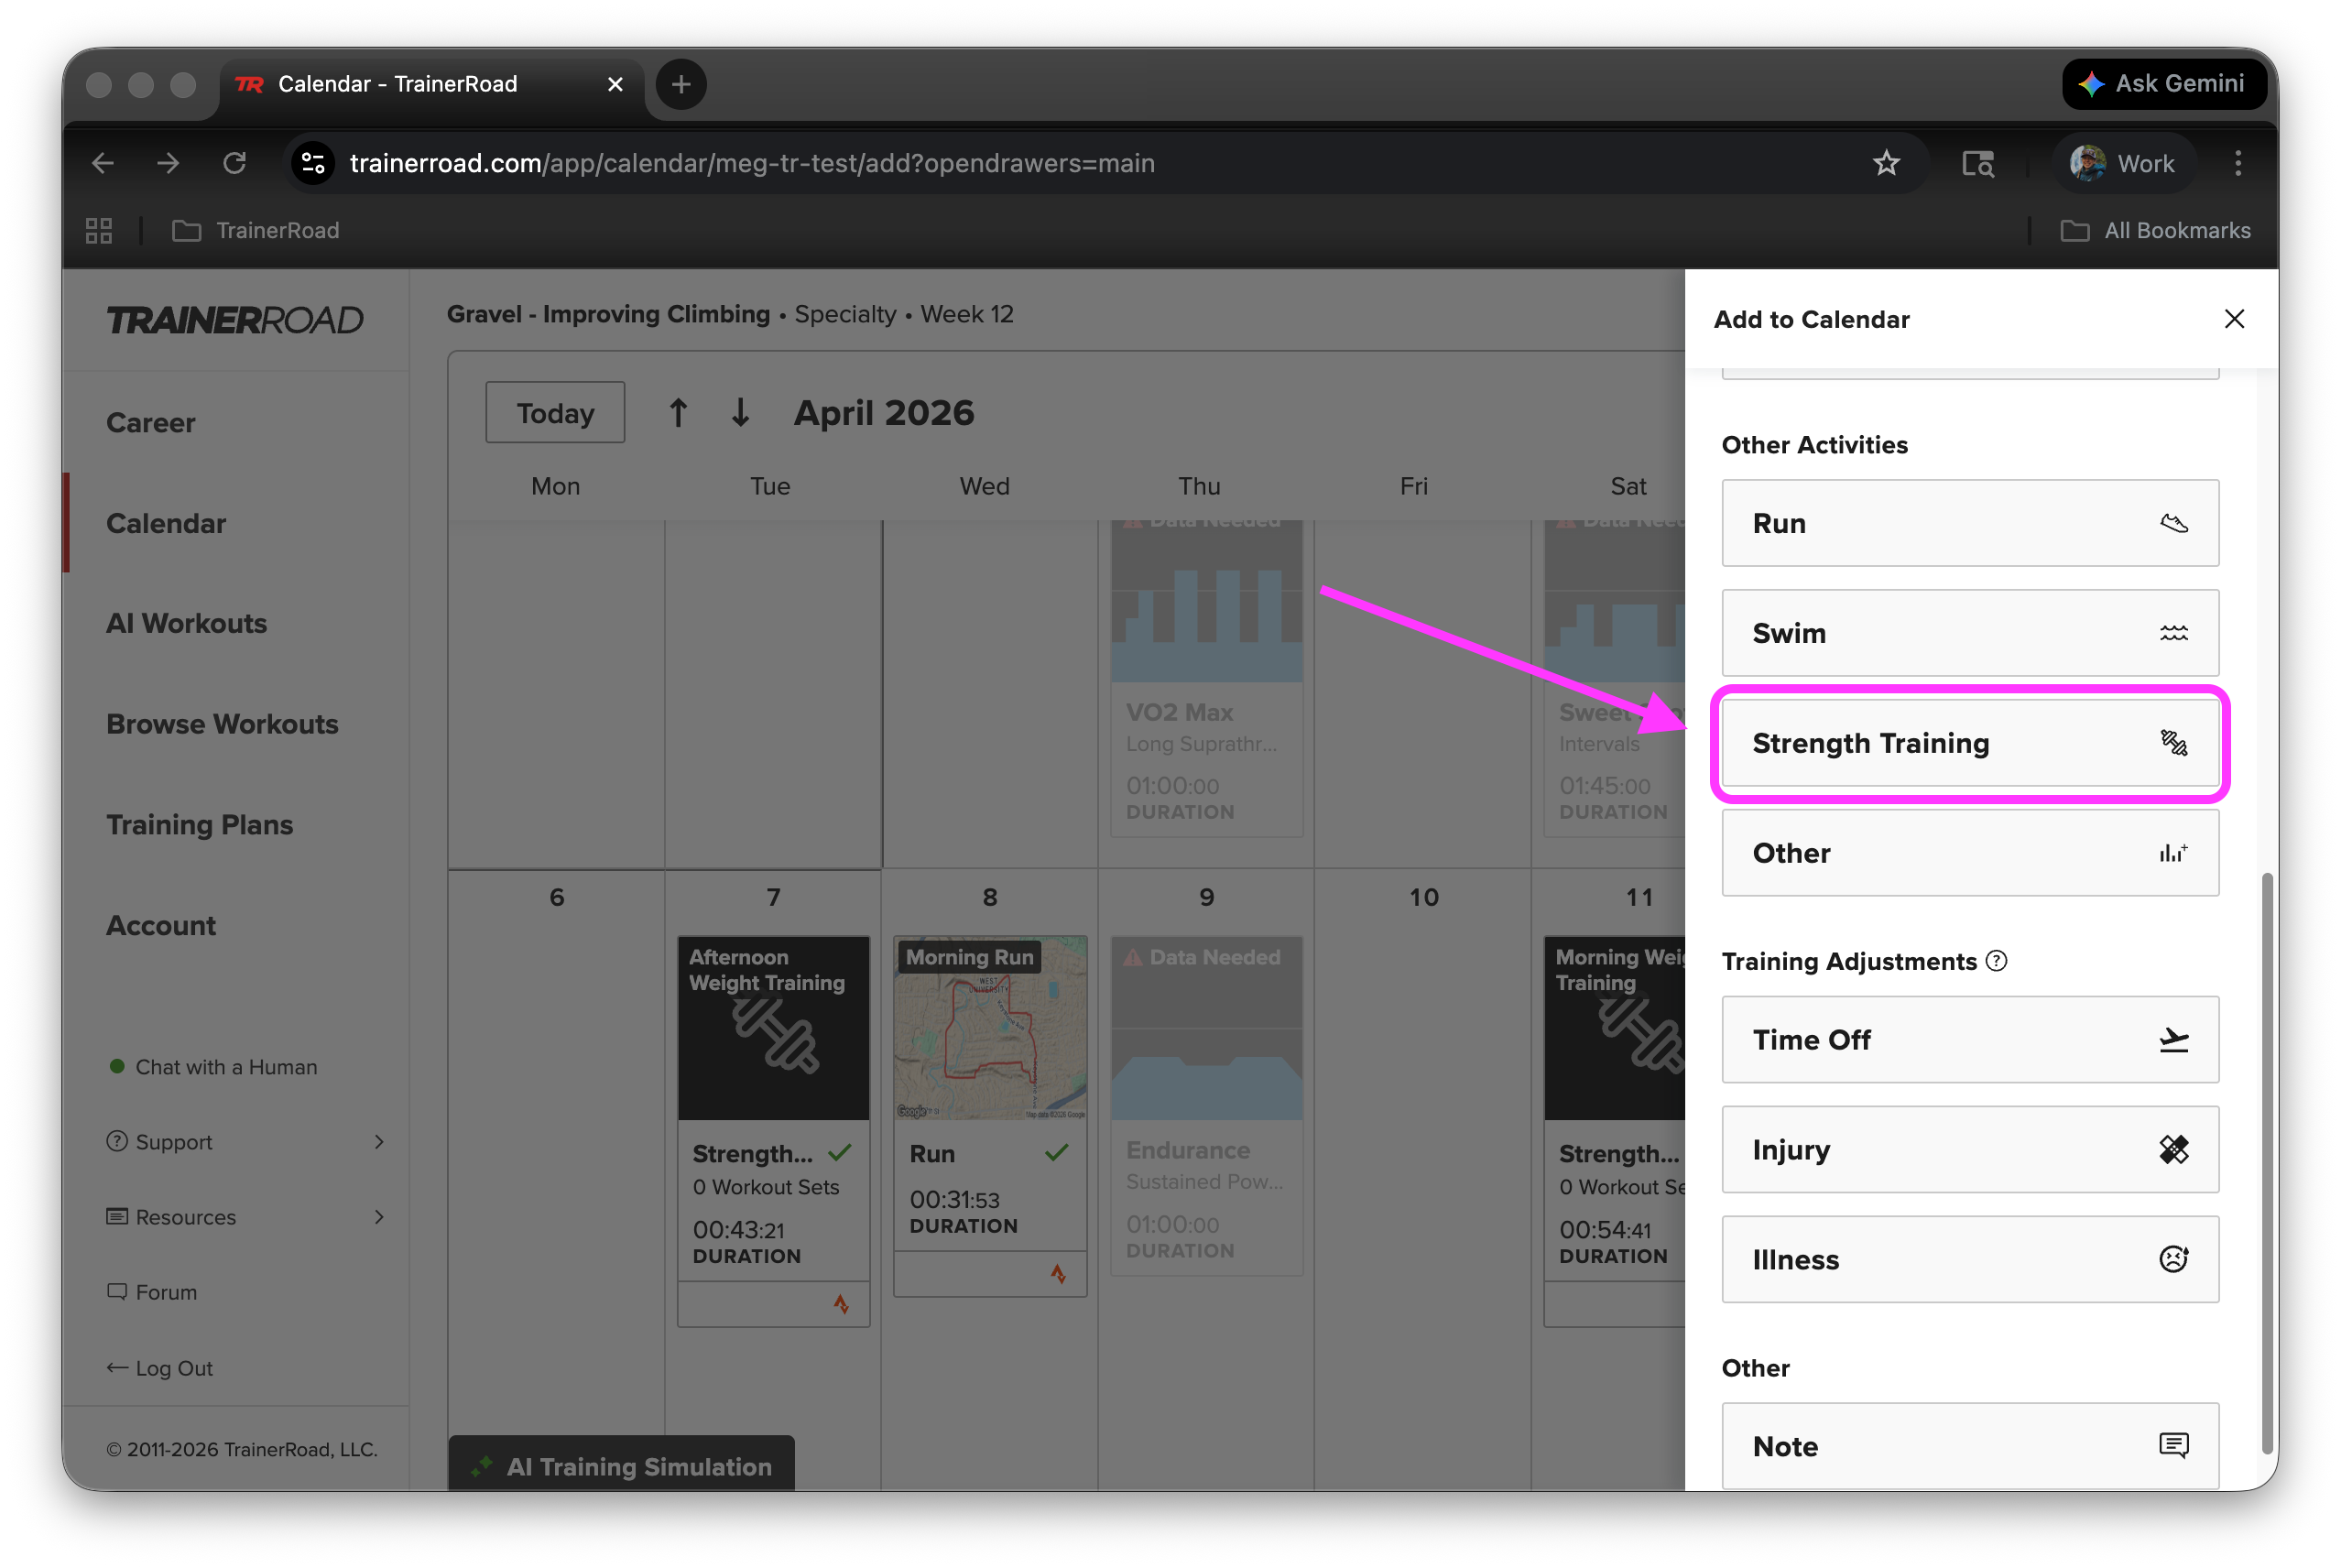The image size is (2341, 1568).
Task: Open the Calendar section in sidebar
Action: (x=166, y=523)
